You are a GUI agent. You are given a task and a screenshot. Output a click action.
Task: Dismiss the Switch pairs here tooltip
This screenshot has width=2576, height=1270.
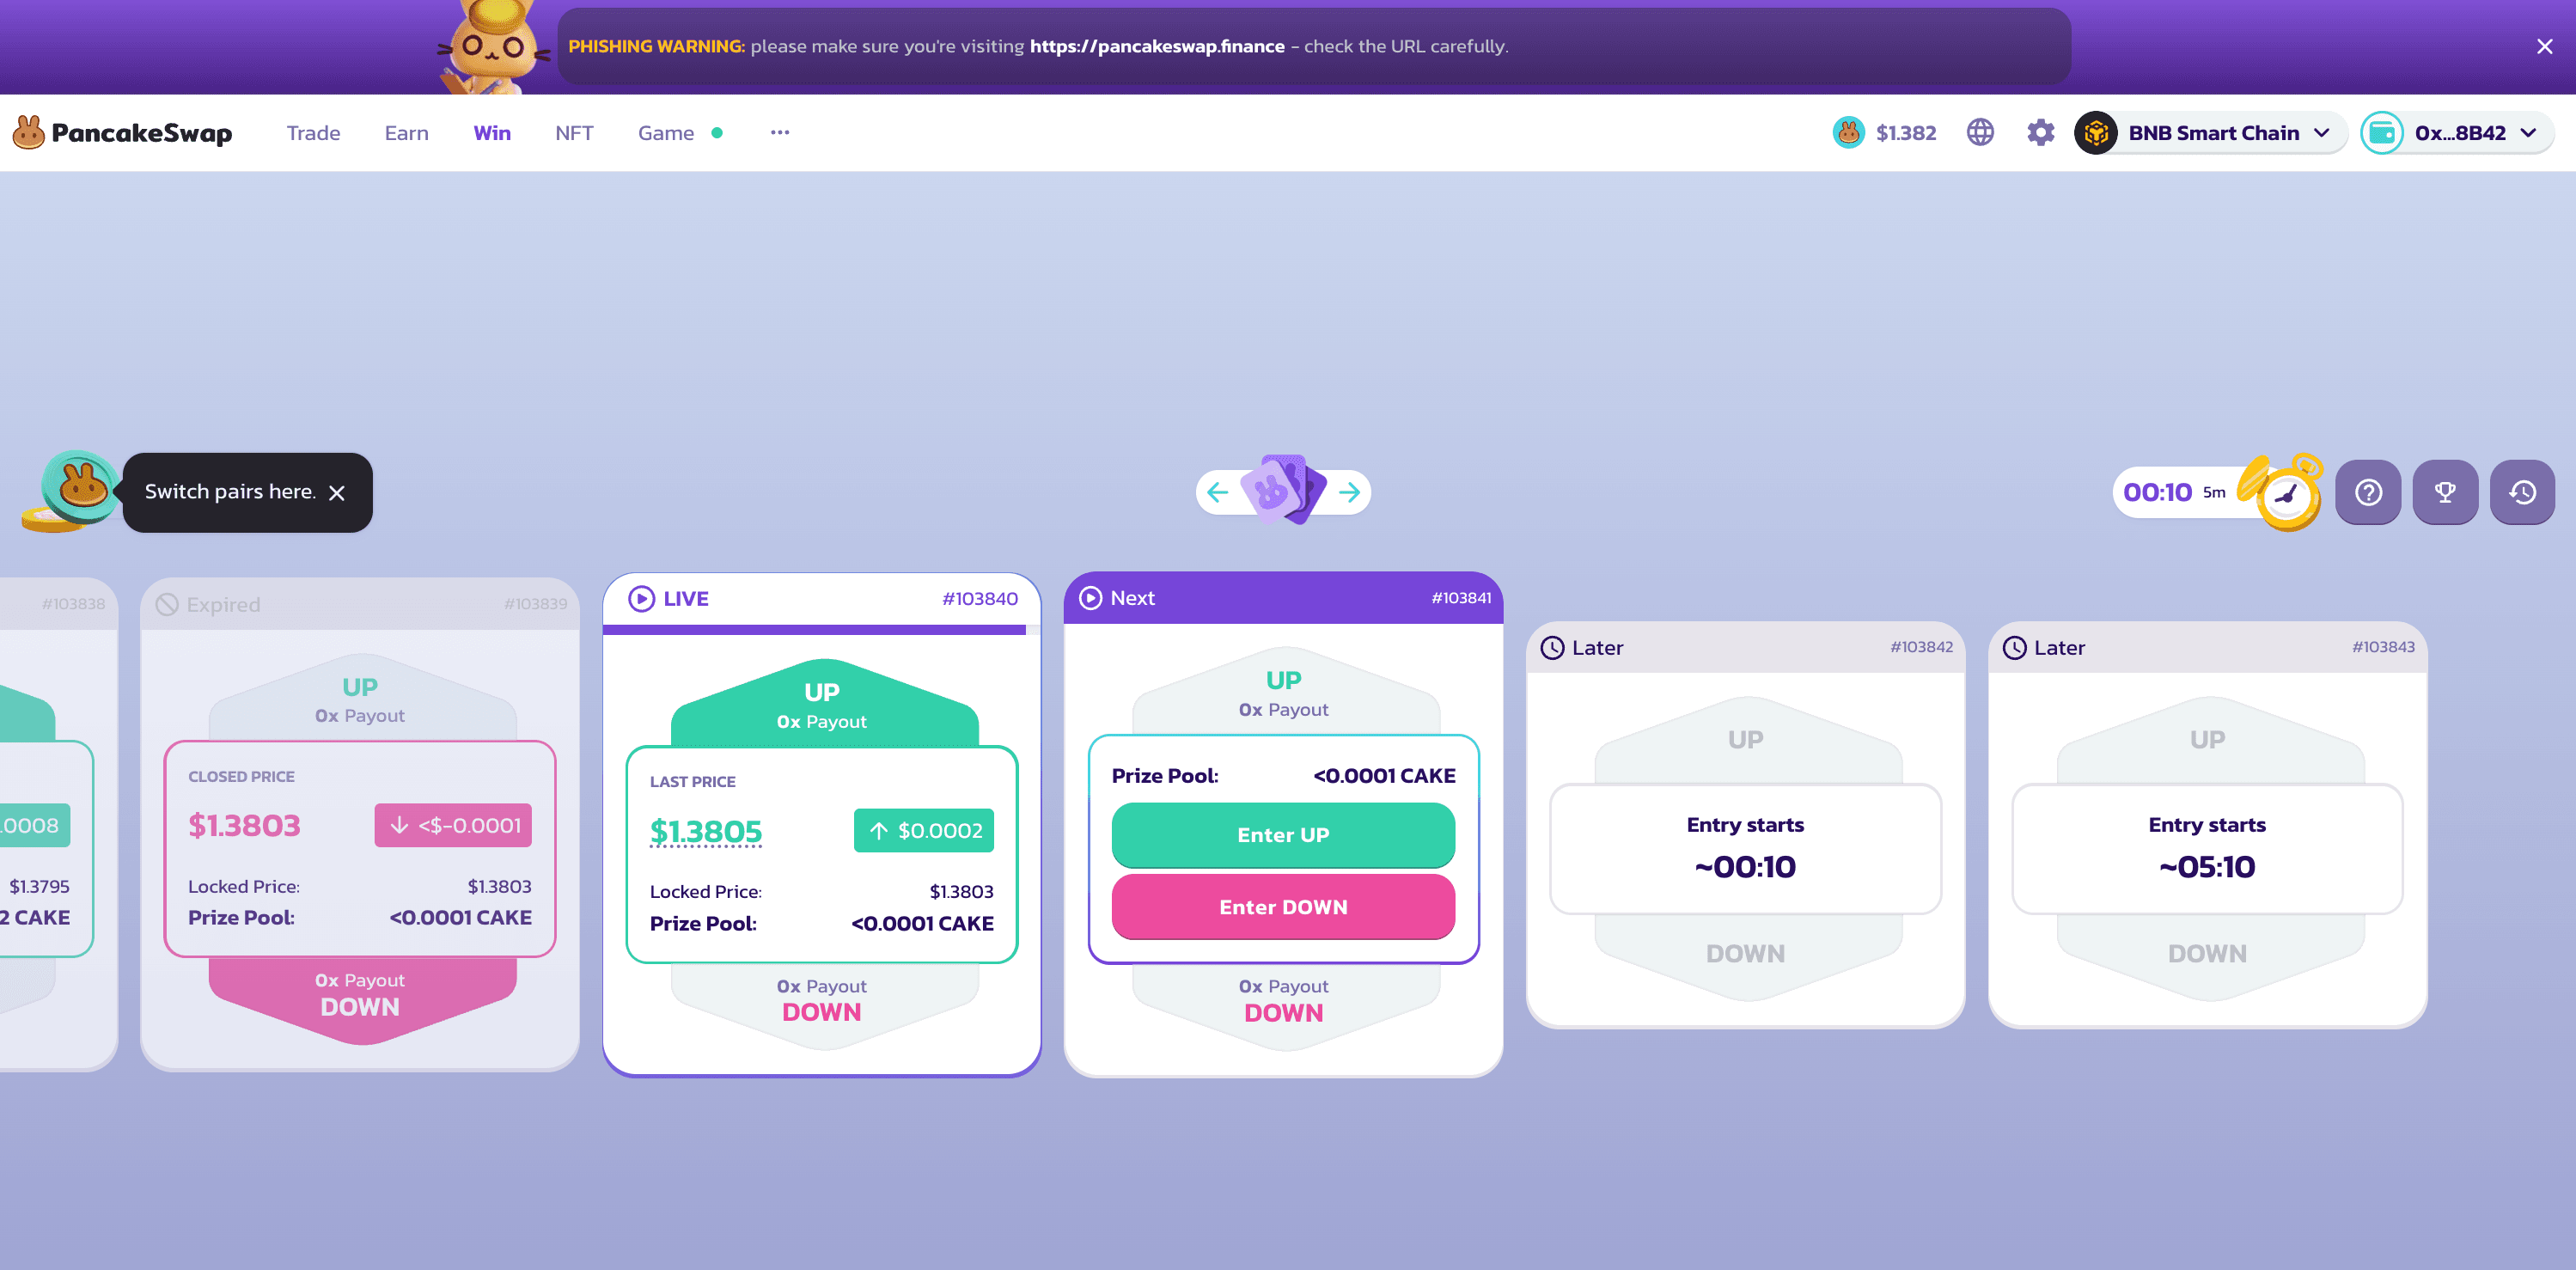pos(337,493)
